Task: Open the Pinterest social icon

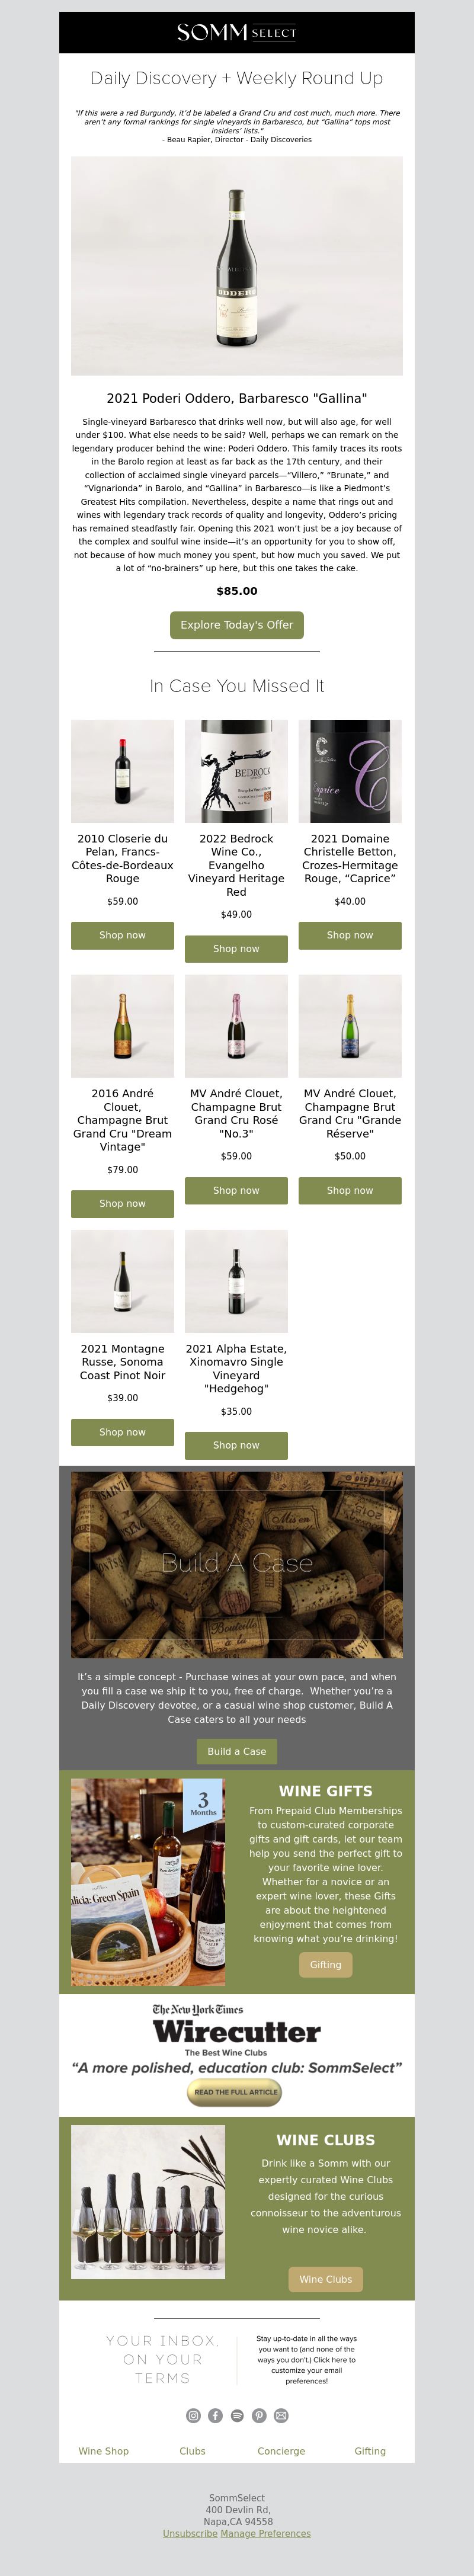Action: [259, 2415]
